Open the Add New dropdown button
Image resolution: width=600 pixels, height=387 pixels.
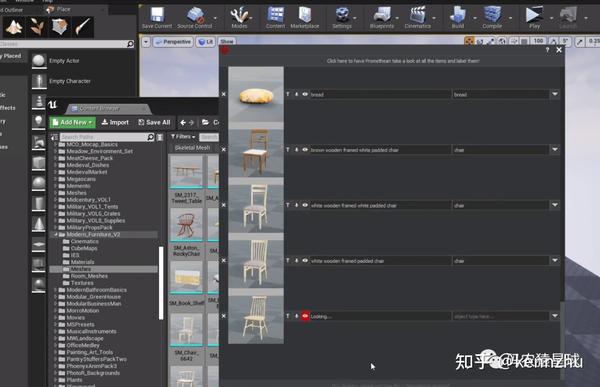tap(72, 122)
